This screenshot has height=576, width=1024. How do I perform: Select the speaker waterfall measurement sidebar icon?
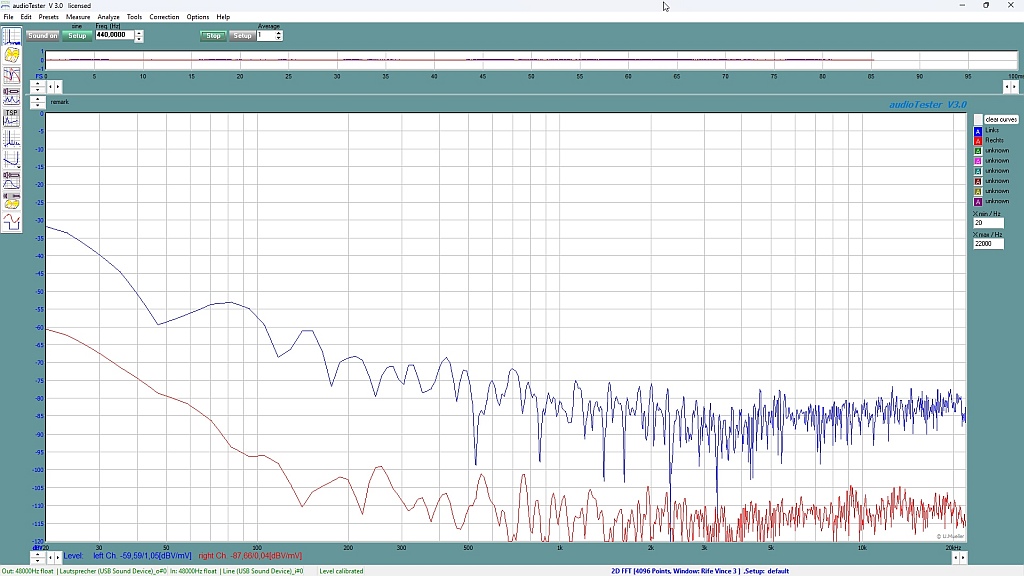[11, 201]
